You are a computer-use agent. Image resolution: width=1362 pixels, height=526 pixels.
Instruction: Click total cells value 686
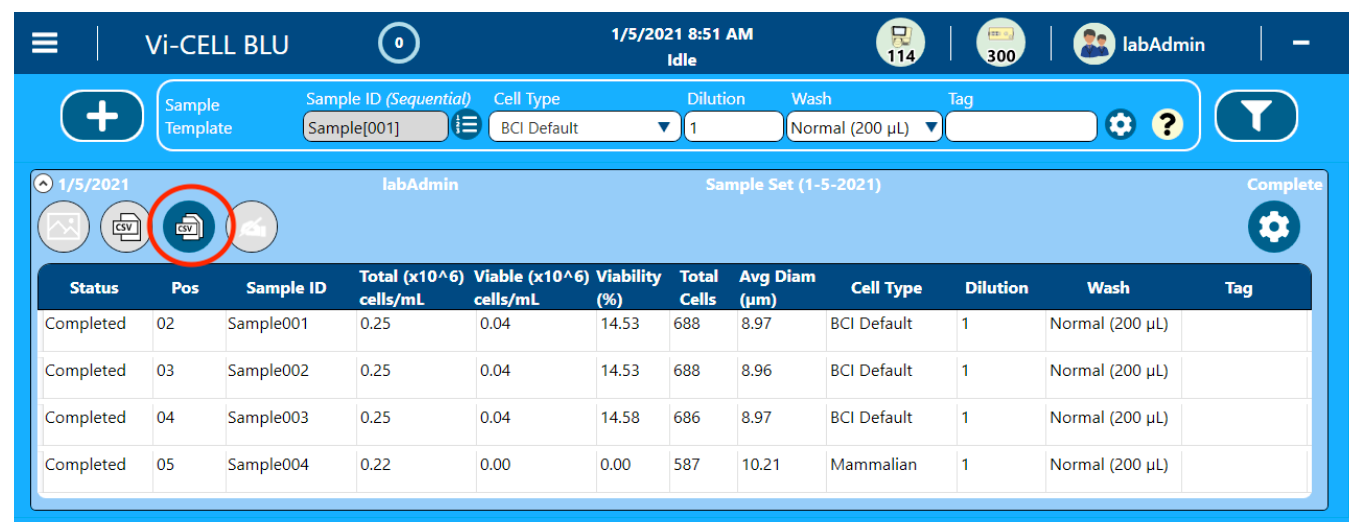(x=687, y=418)
